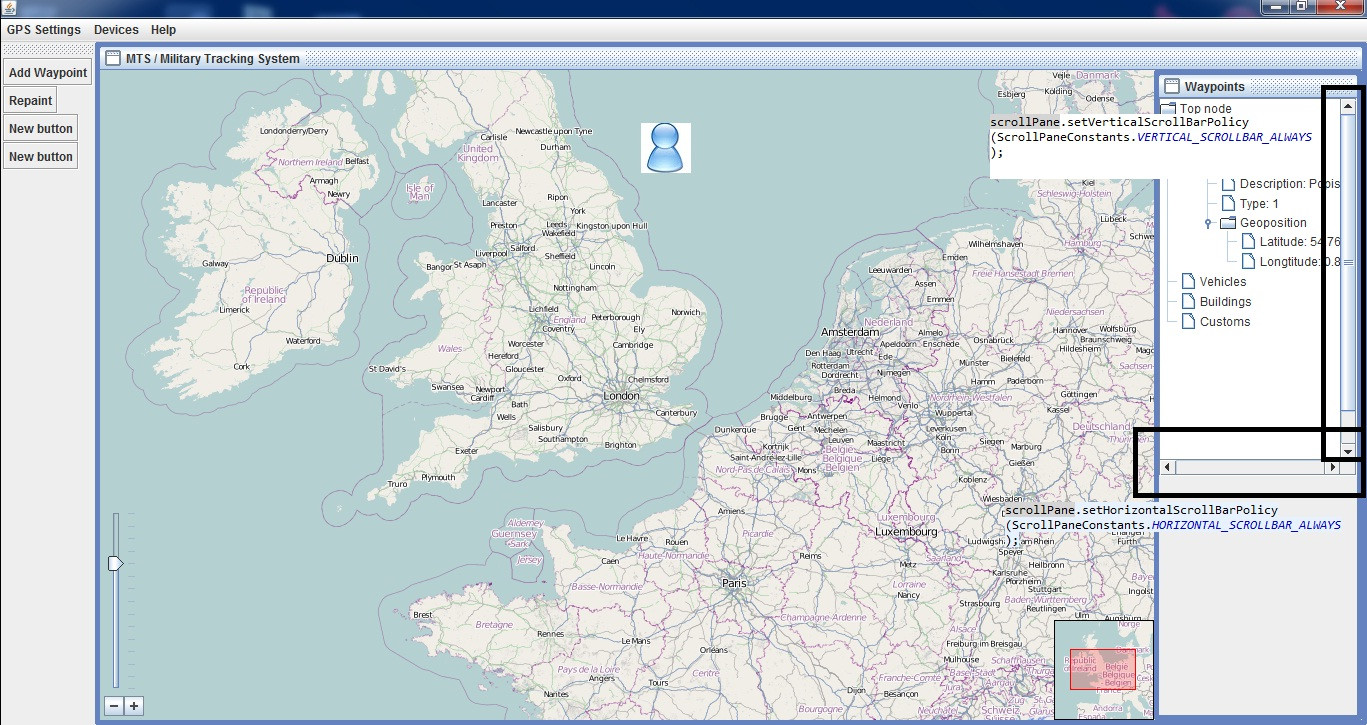Image resolution: width=1367 pixels, height=725 pixels.
Task: Click the 'Rennes' label on the map
Action: click(x=550, y=634)
